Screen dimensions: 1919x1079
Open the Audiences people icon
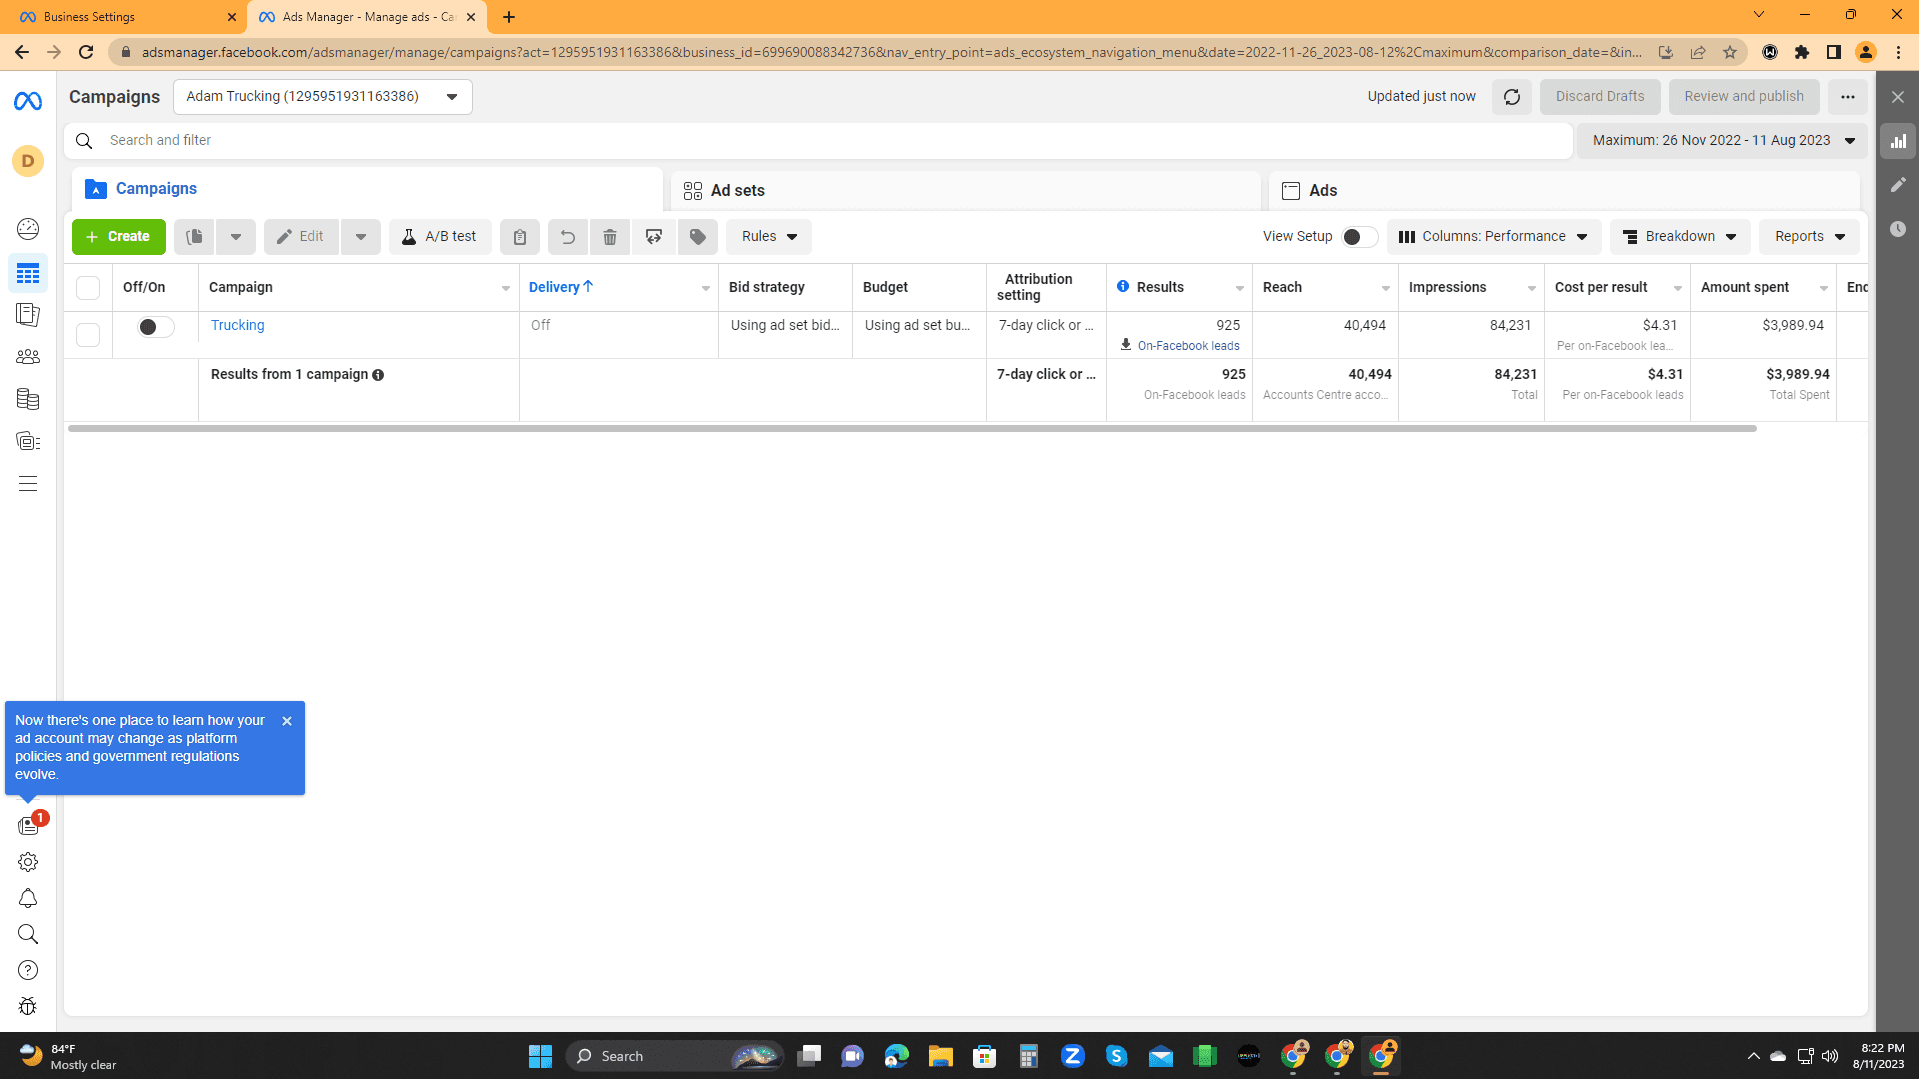28,357
